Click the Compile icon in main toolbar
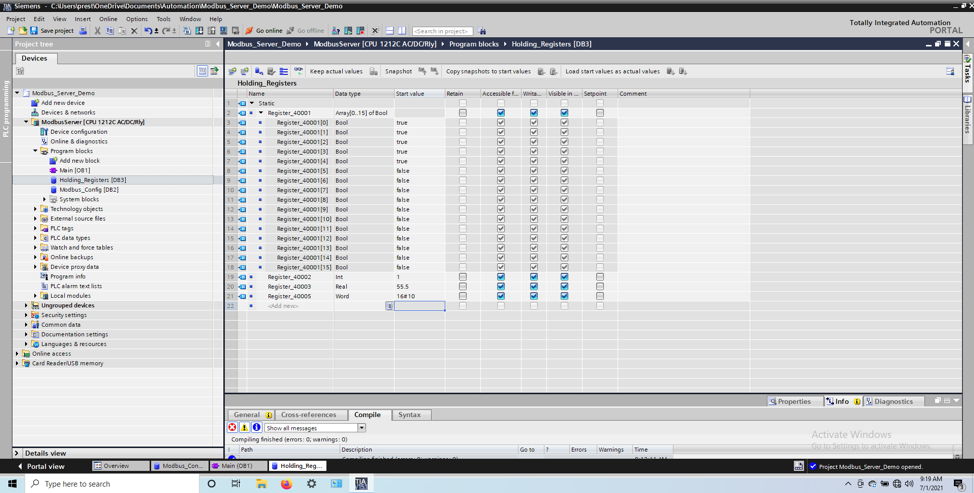The height and width of the screenshot is (493, 974). pos(187,30)
